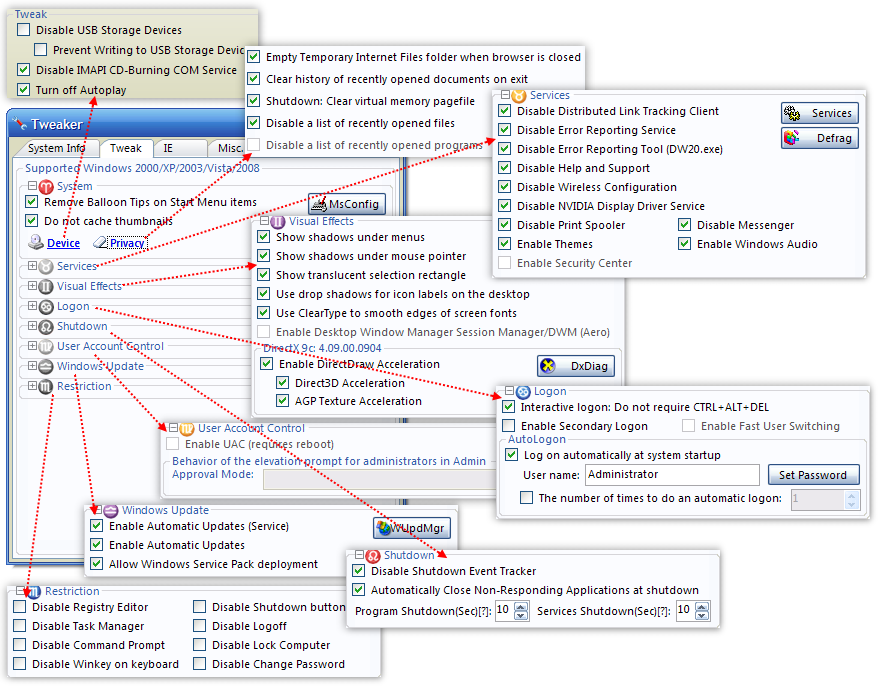Image resolution: width=881 pixels, height=690 pixels.
Task: Launch MsConfig button
Action: coord(347,204)
